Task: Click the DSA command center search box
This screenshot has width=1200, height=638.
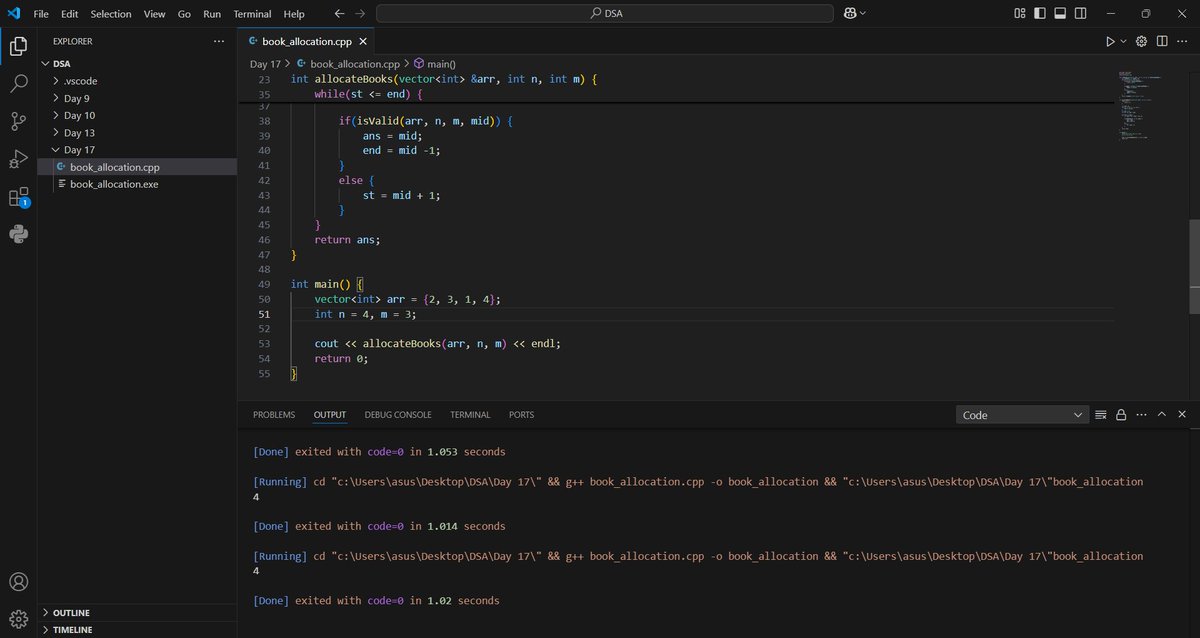Action: click(604, 13)
